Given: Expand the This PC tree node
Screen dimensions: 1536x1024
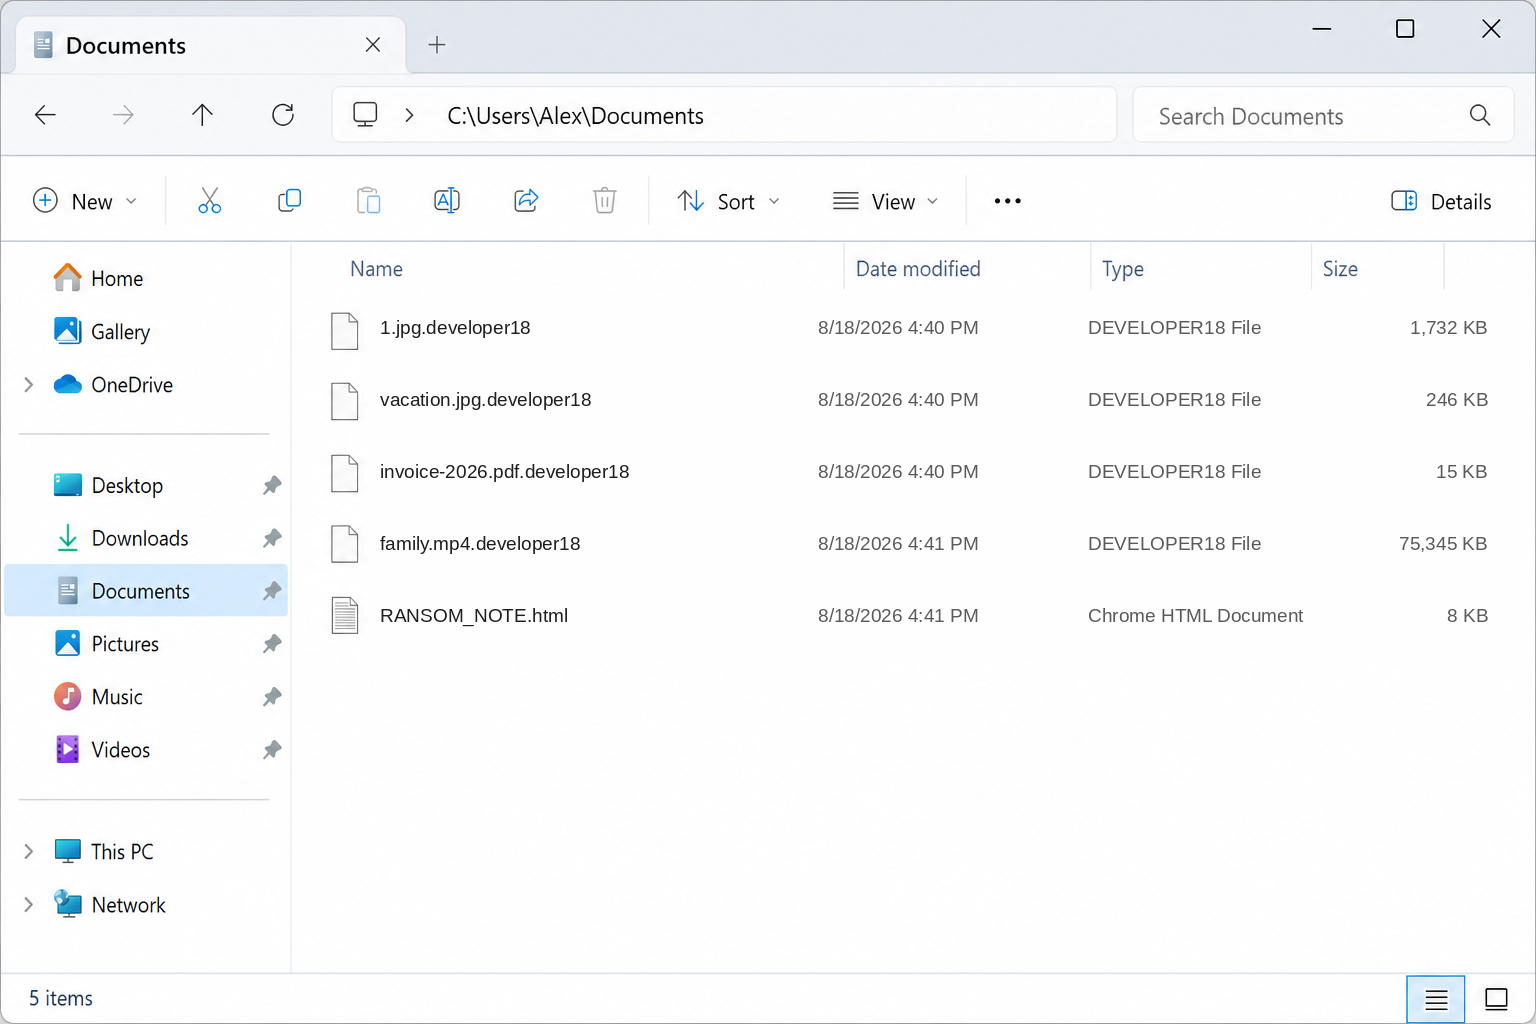Looking at the screenshot, I should tap(29, 852).
